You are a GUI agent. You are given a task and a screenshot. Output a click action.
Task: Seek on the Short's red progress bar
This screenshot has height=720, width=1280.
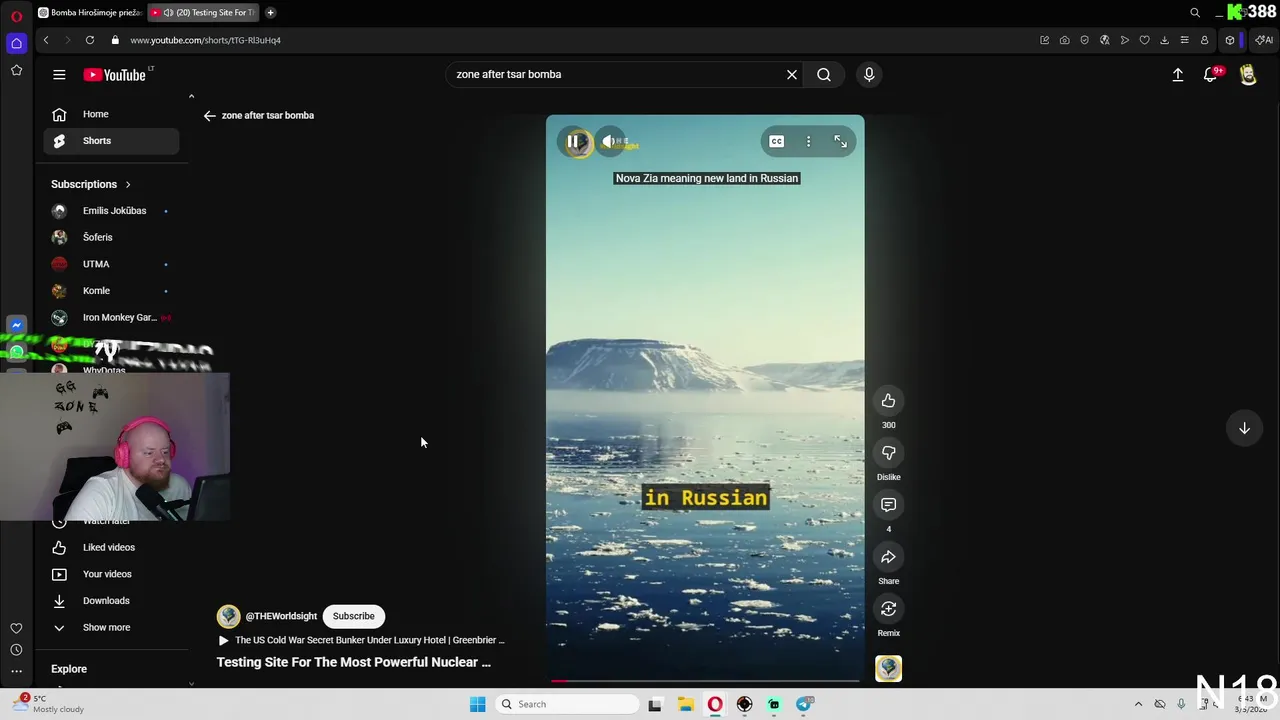click(x=705, y=681)
